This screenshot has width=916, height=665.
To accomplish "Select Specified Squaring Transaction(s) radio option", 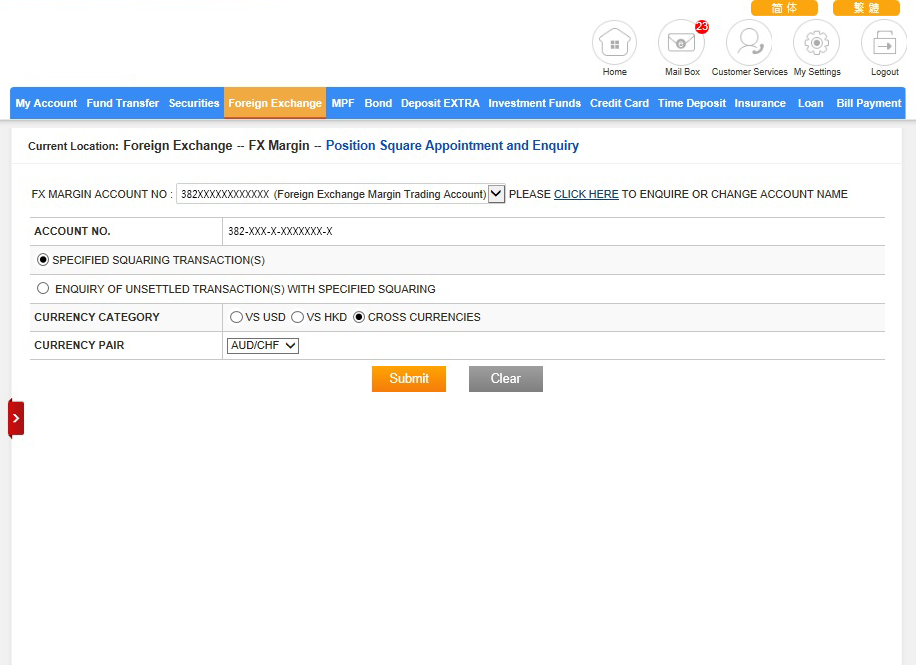I will pos(43,260).
